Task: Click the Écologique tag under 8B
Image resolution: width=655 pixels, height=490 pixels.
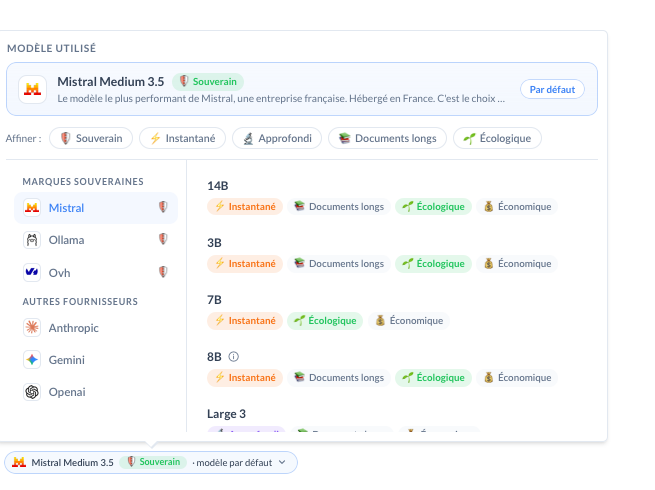Action: coord(433,378)
